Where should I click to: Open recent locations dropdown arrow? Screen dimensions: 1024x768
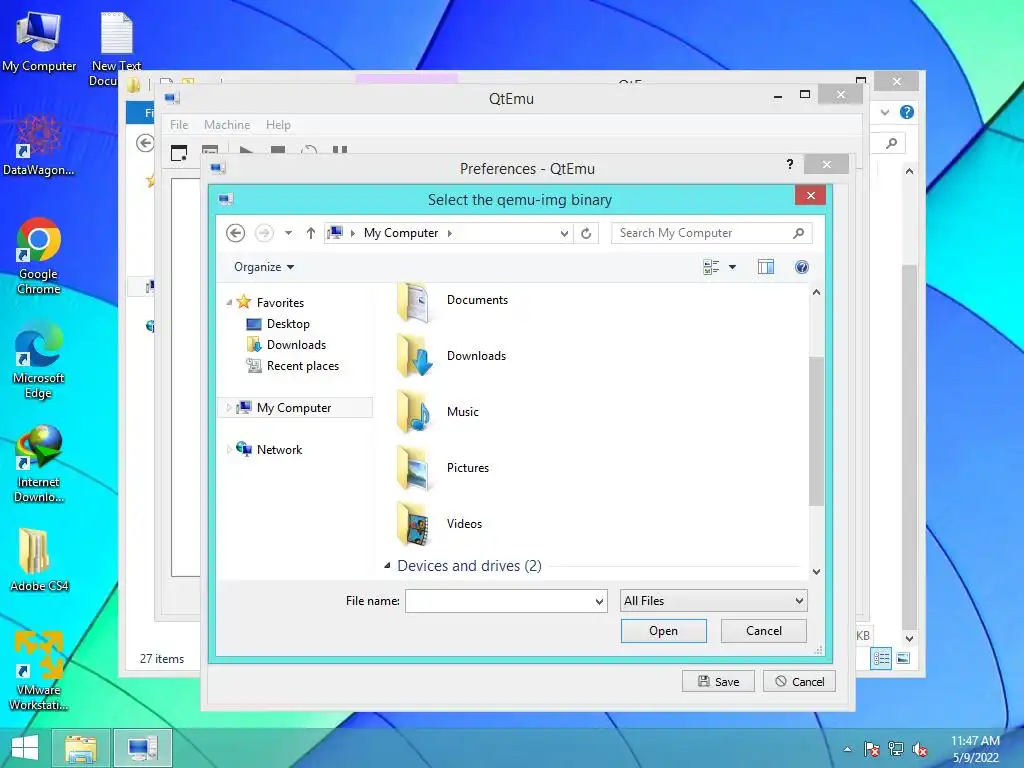[x=288, y=233]
